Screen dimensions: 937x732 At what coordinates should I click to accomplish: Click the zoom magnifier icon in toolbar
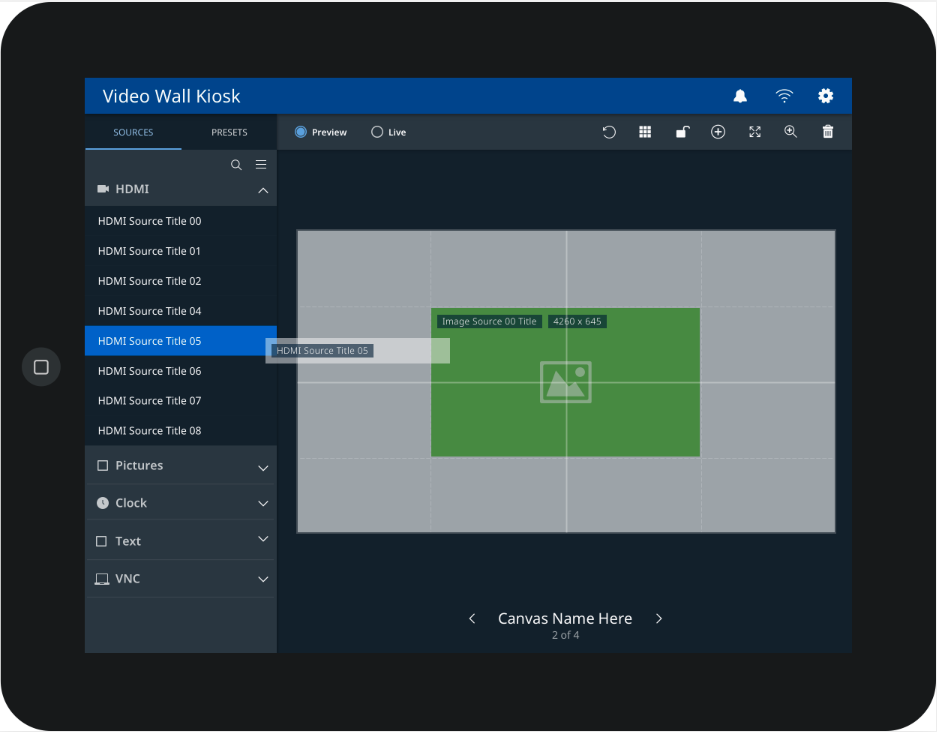pyautogui.click(x=791, y=131)
